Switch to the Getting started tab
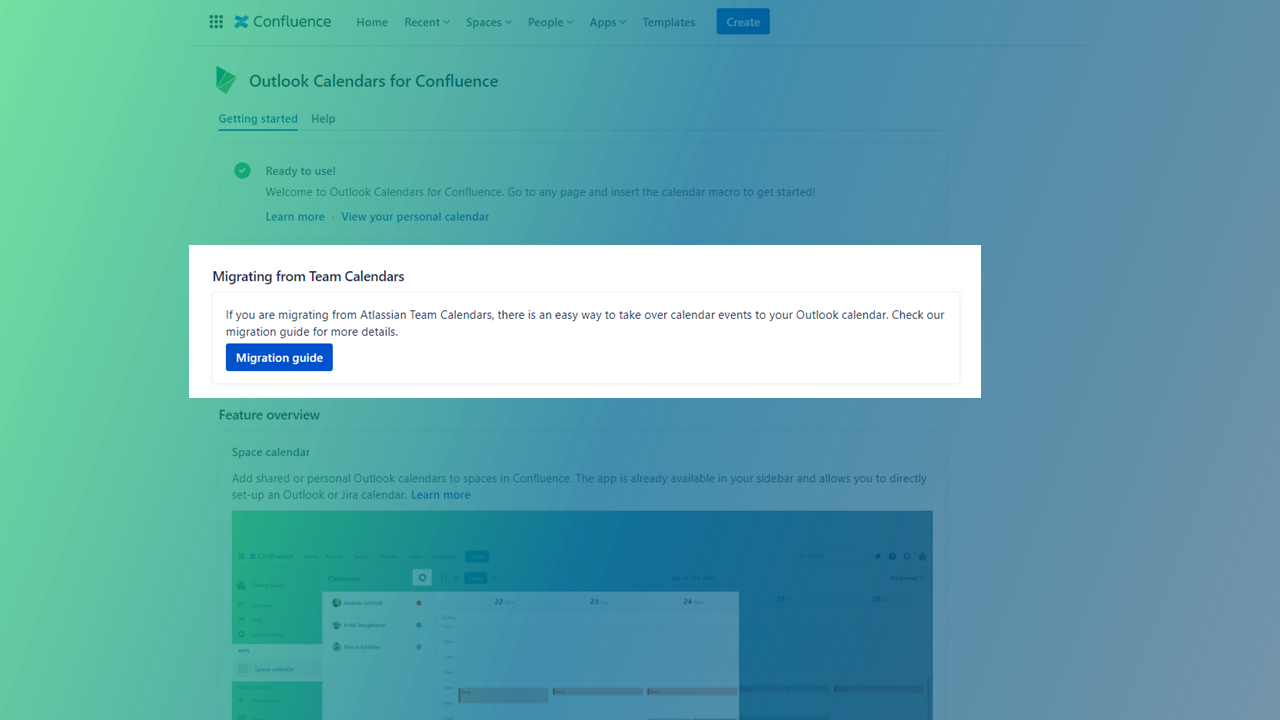This screenshot has width=1280, height=720. [258, 119]
